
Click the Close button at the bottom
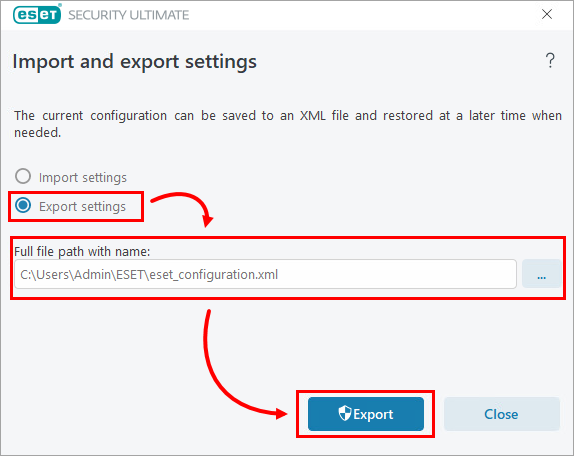pyautogui.click(x=502, y=414)
